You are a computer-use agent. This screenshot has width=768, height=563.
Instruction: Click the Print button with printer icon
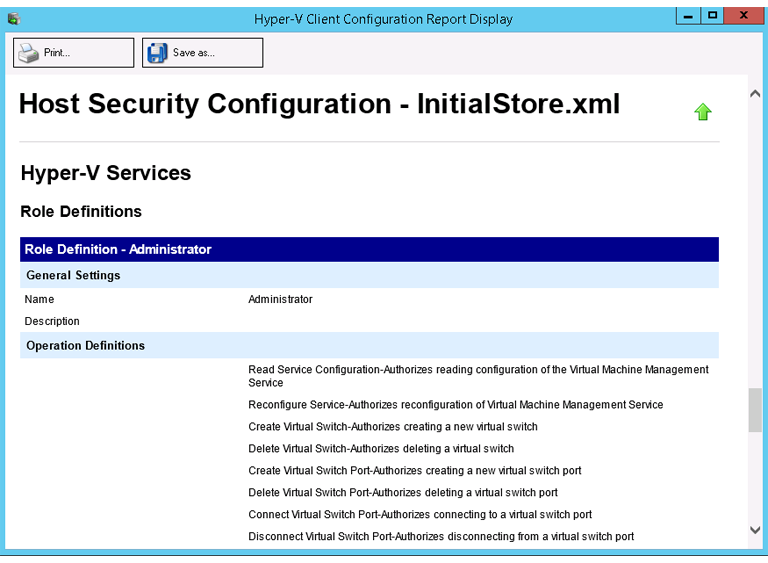pyautogui.click(x=73, y=53)
